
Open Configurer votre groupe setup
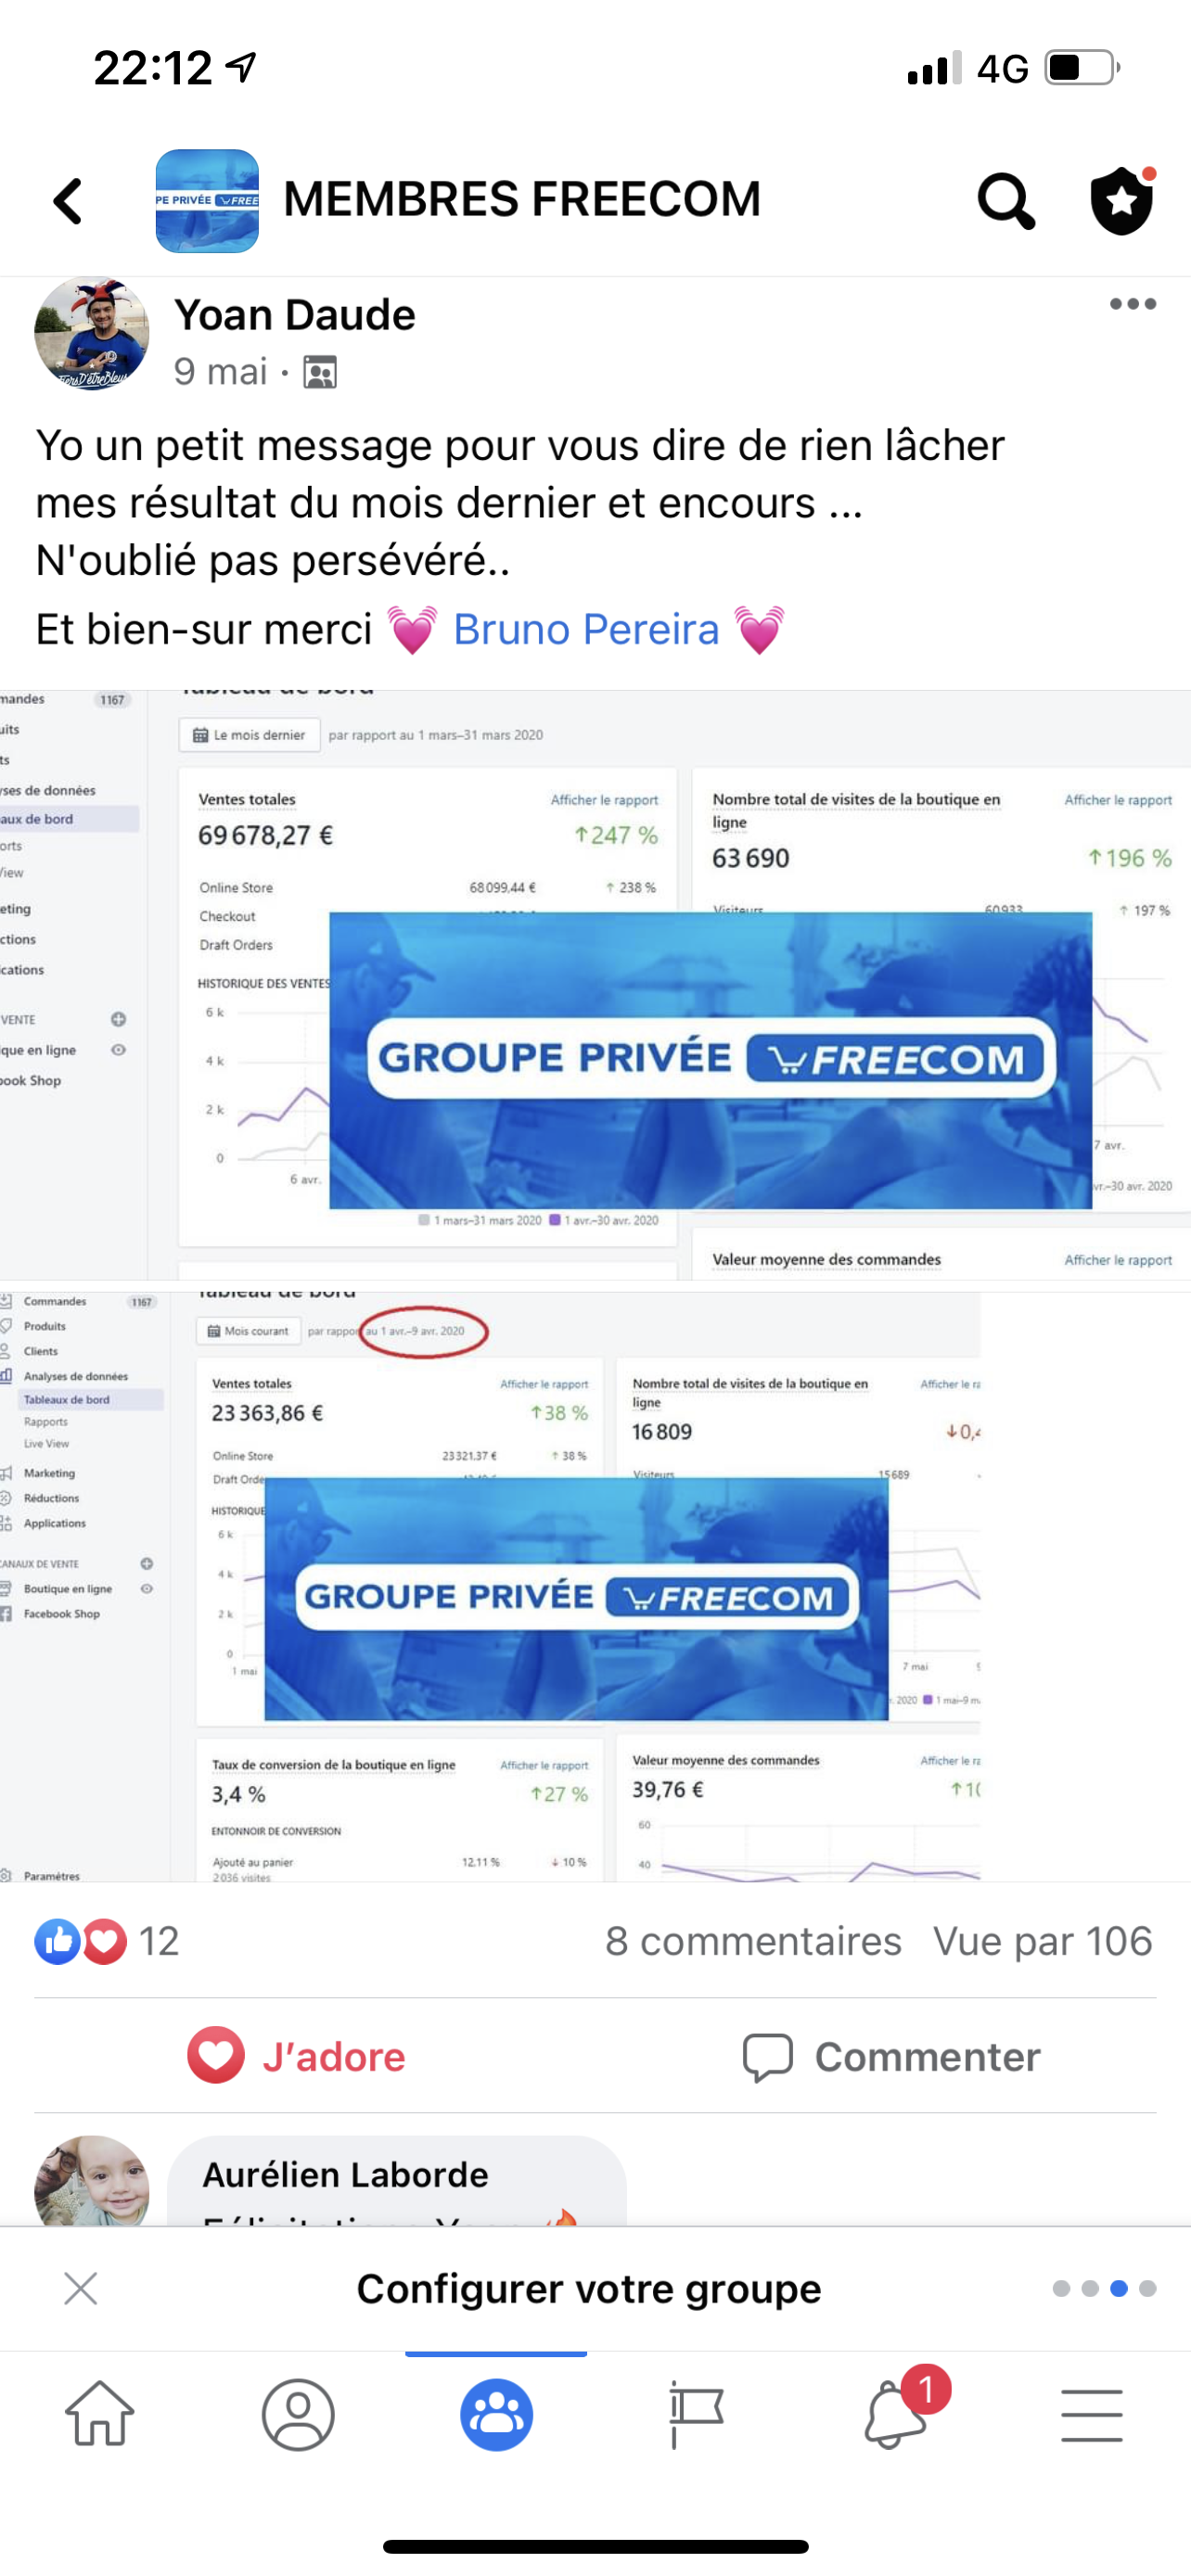coord(589,2289)
